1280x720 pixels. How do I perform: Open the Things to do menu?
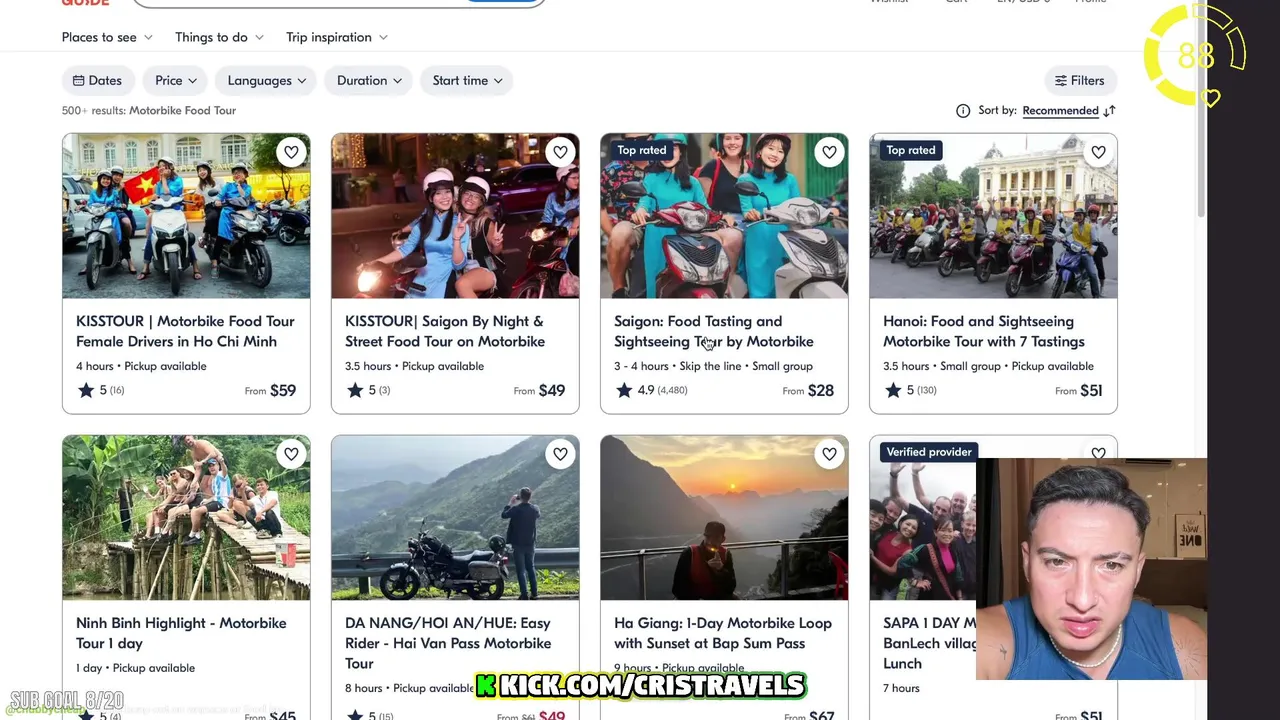[219, 37]
